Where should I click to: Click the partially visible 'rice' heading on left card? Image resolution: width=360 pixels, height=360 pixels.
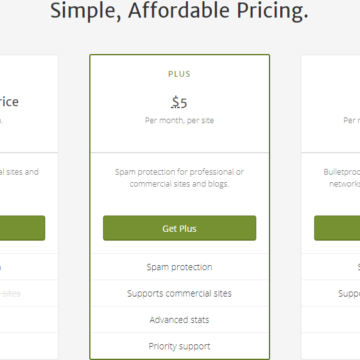[9, 102]
